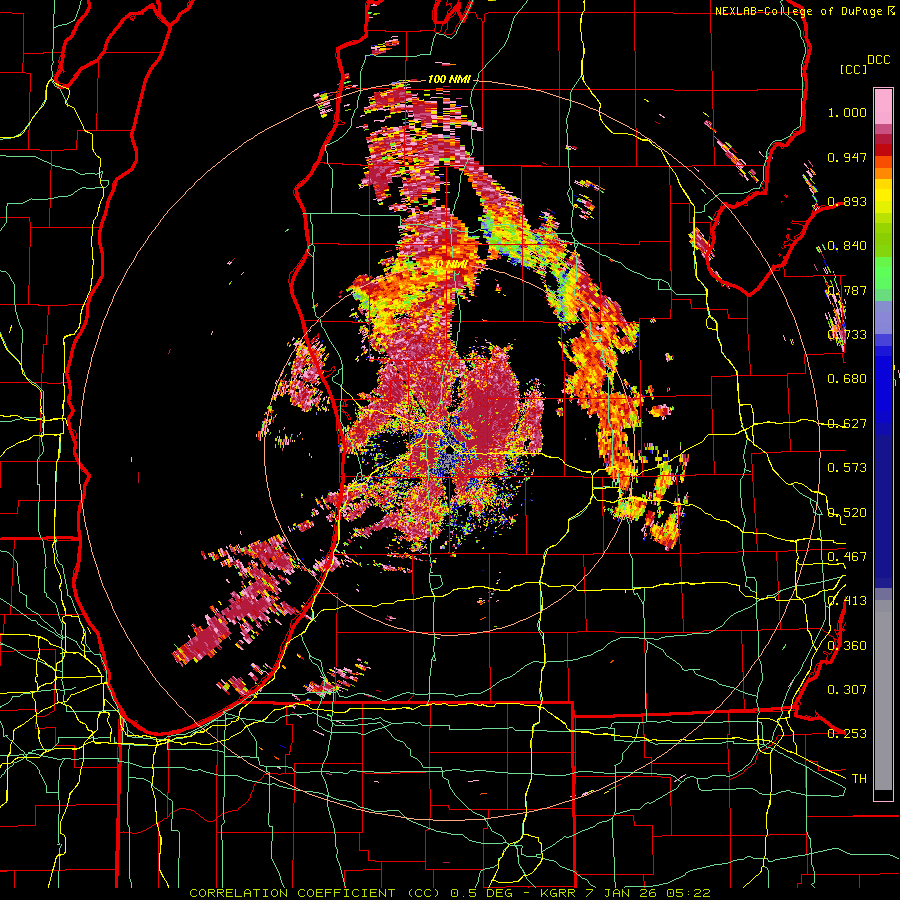Click the 50 NMI range ring label

pos(449,264)
